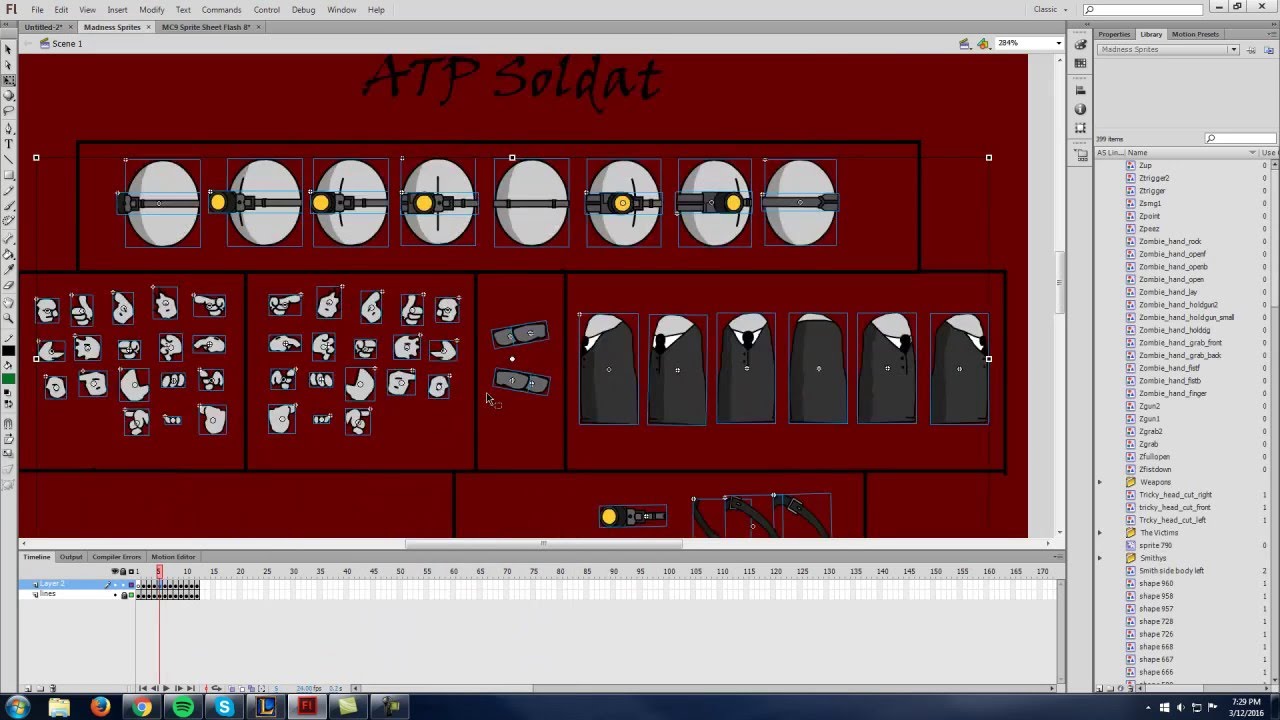Select the Text tool
Screen dimensions: 1280x720
pyautogui.click(x=11, y=144)
